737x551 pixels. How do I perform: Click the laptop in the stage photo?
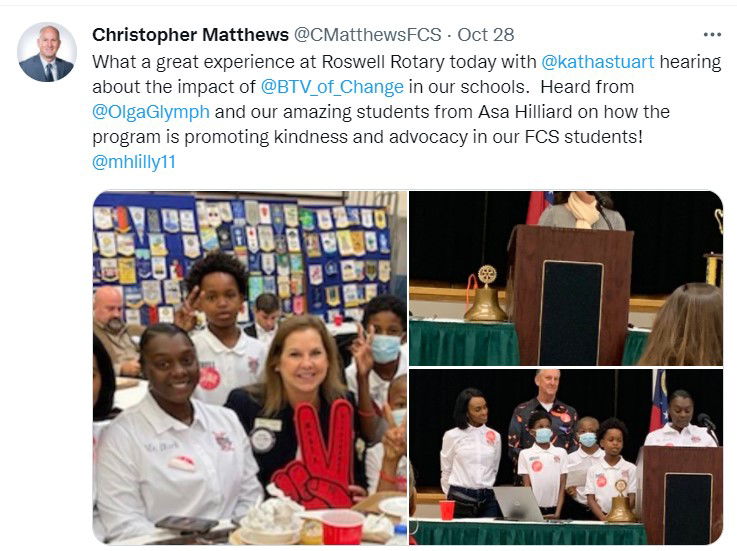pyautogui.click(x=517, y=503)
